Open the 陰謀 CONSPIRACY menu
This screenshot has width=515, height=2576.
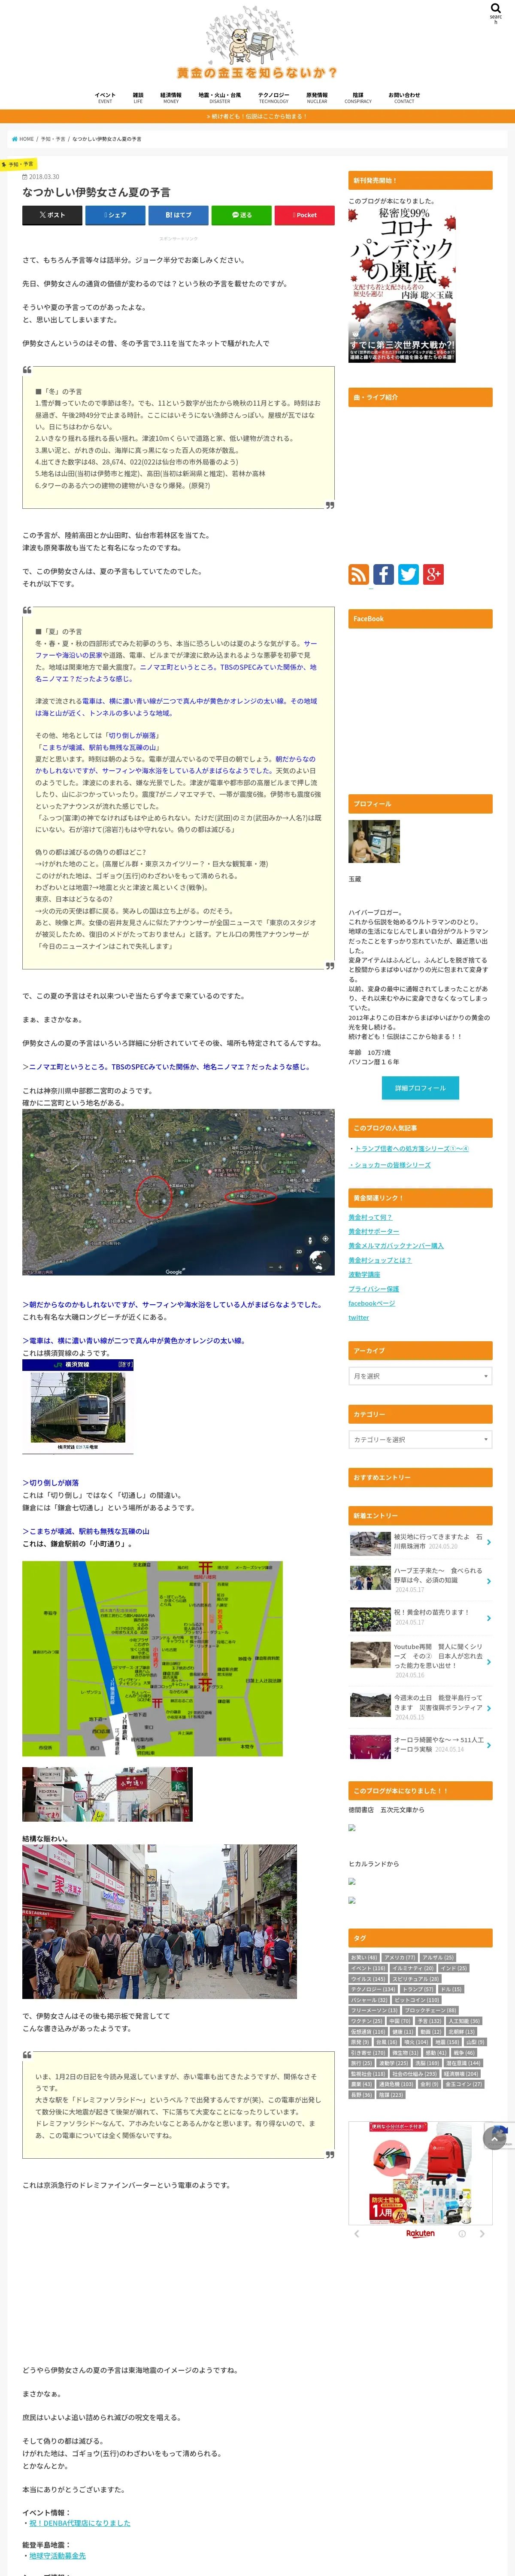pos(358,98)
